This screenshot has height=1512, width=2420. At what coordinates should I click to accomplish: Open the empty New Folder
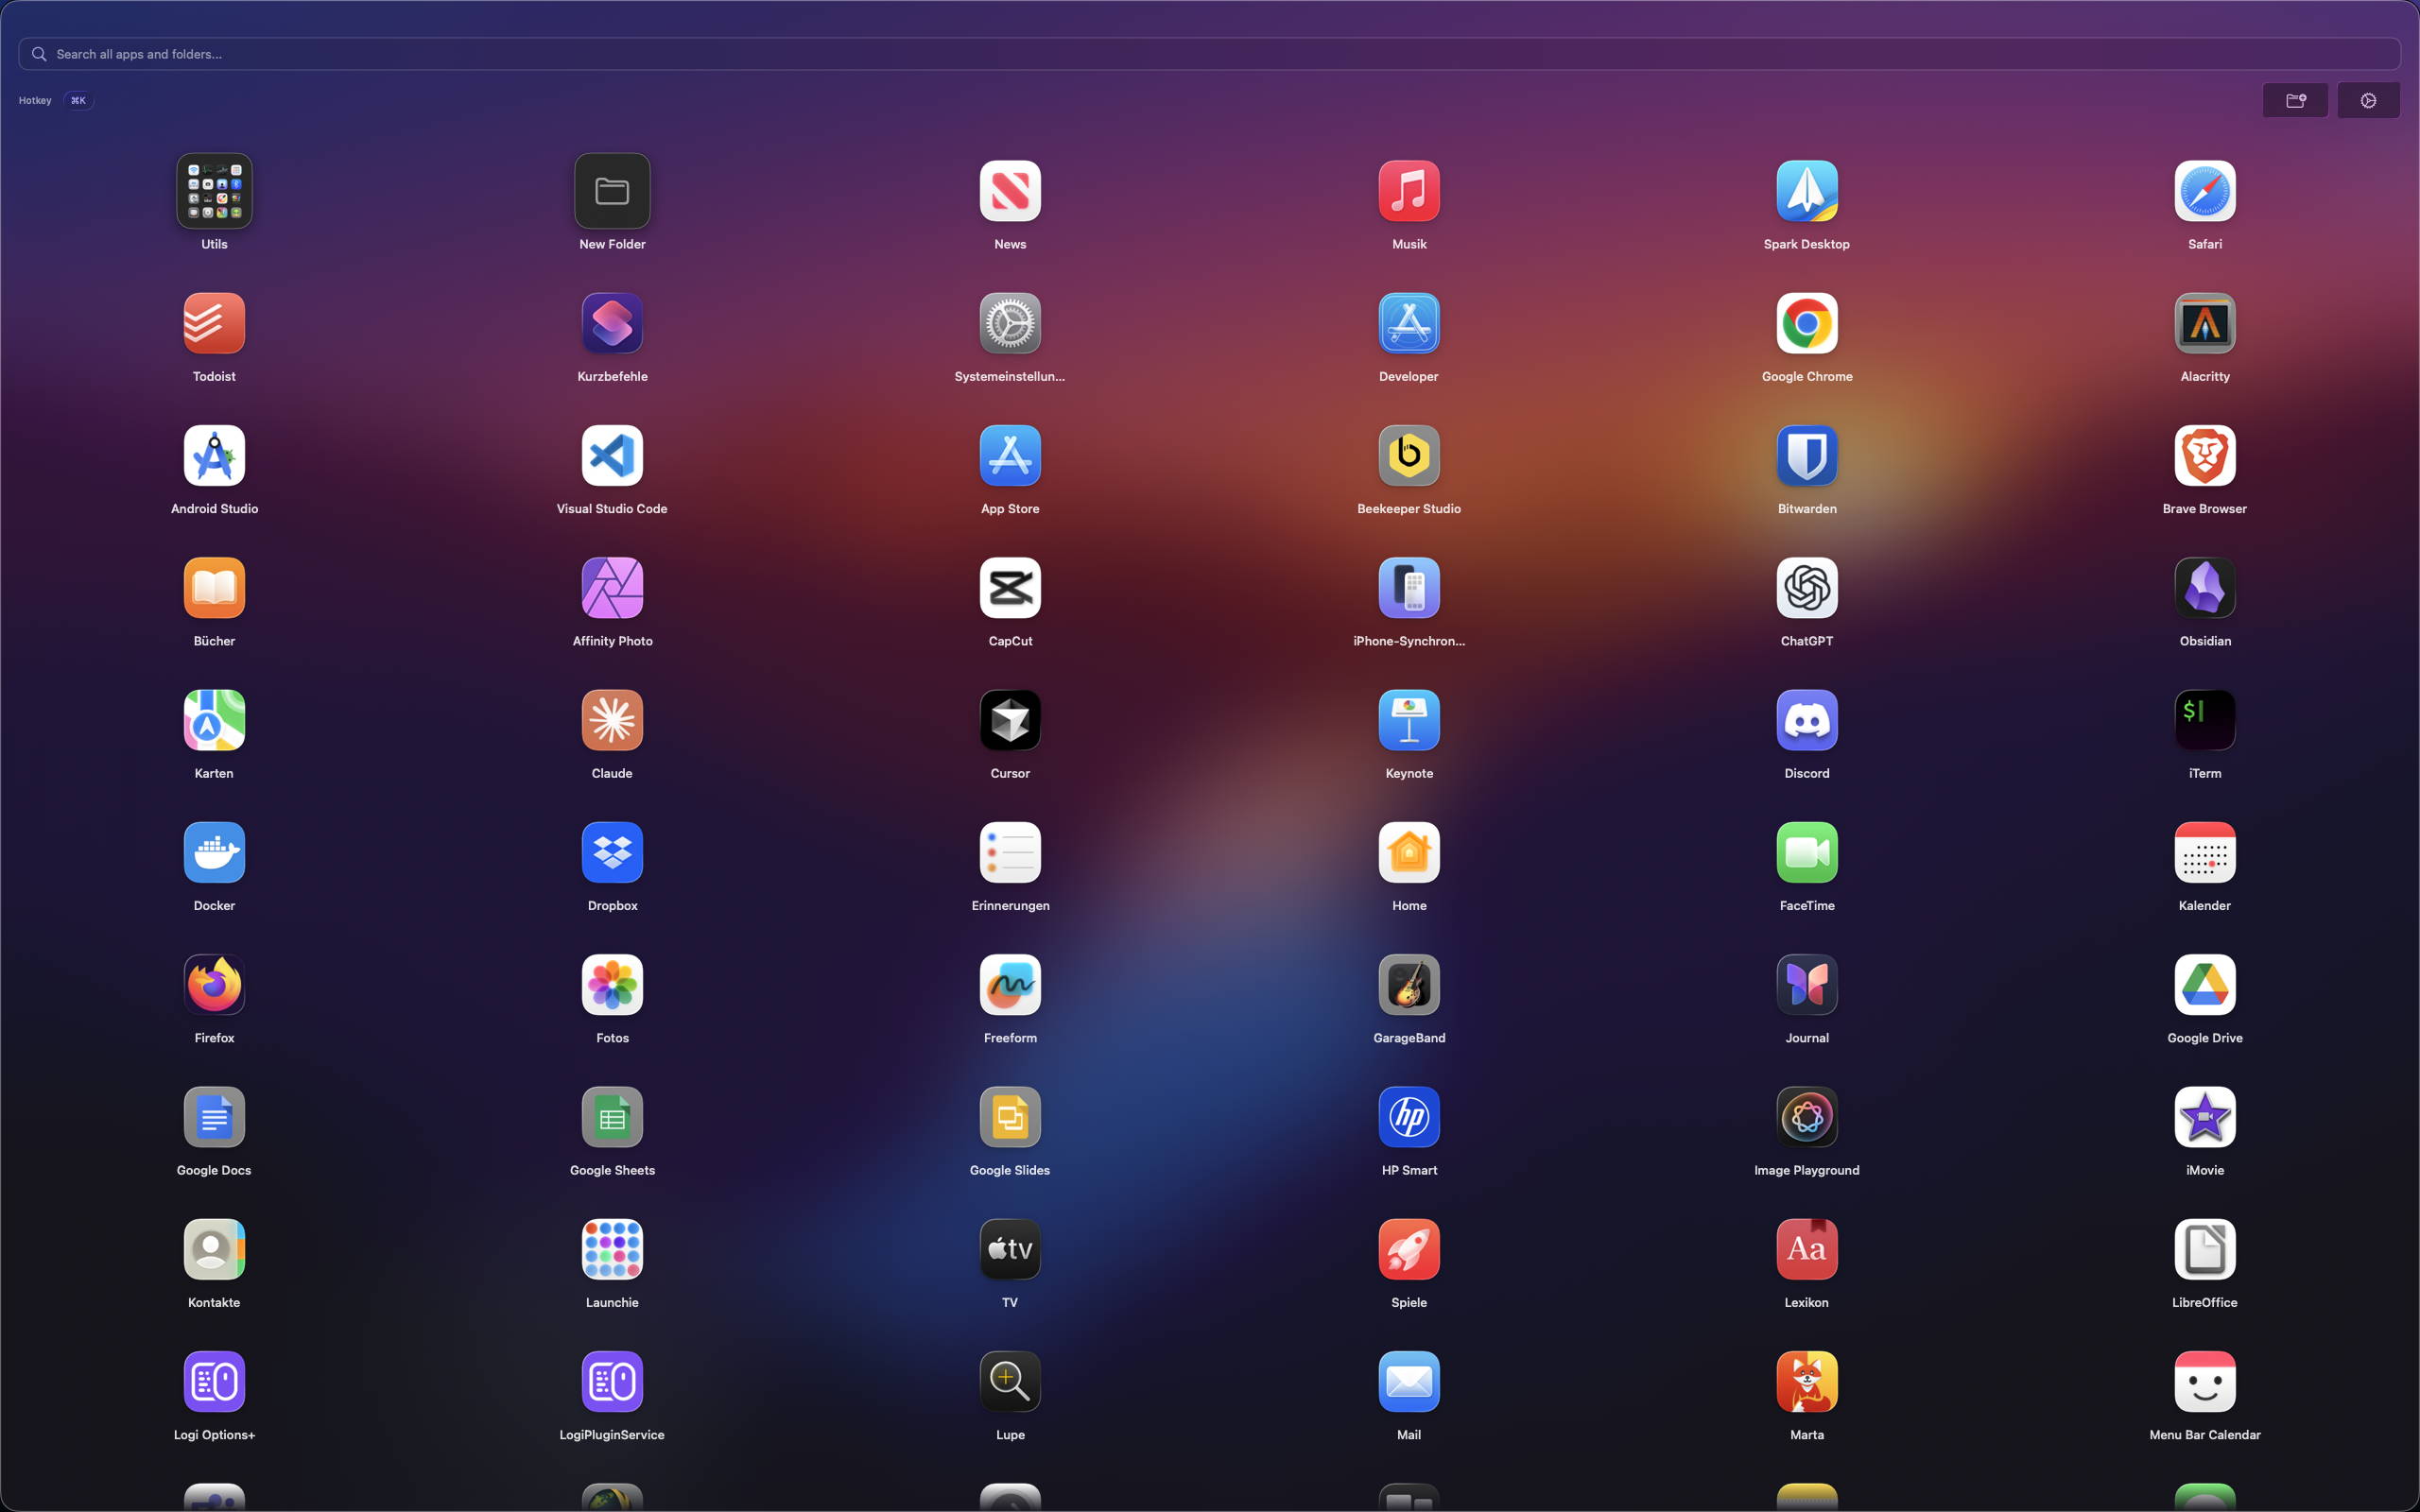(x=612, y=191)
